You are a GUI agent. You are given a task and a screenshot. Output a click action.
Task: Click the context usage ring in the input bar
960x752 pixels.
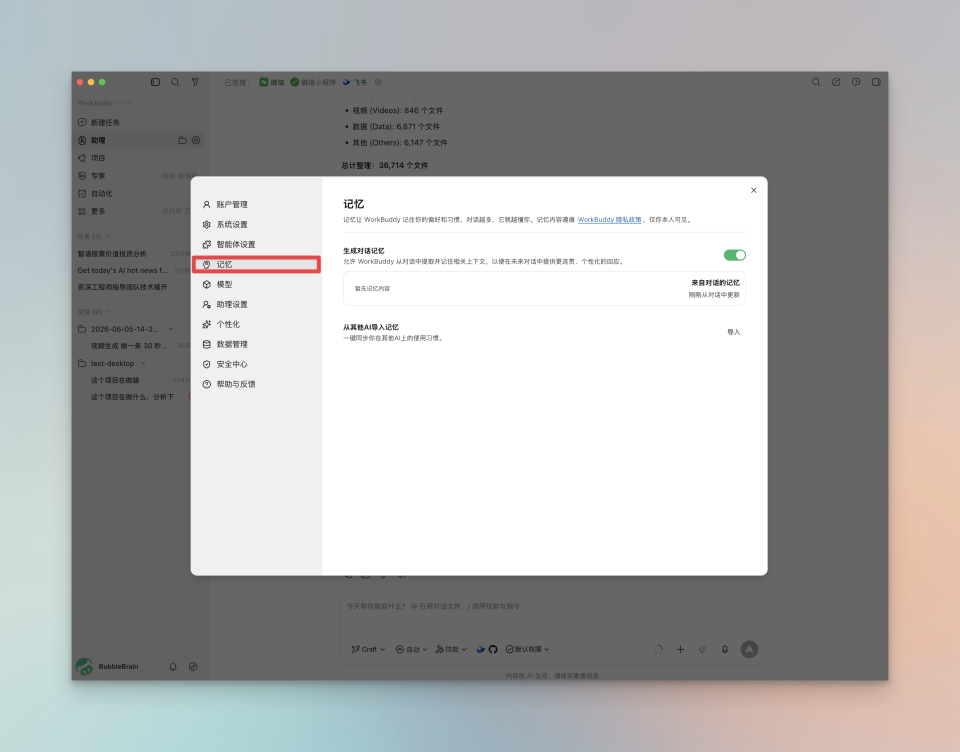pos(658,649)
